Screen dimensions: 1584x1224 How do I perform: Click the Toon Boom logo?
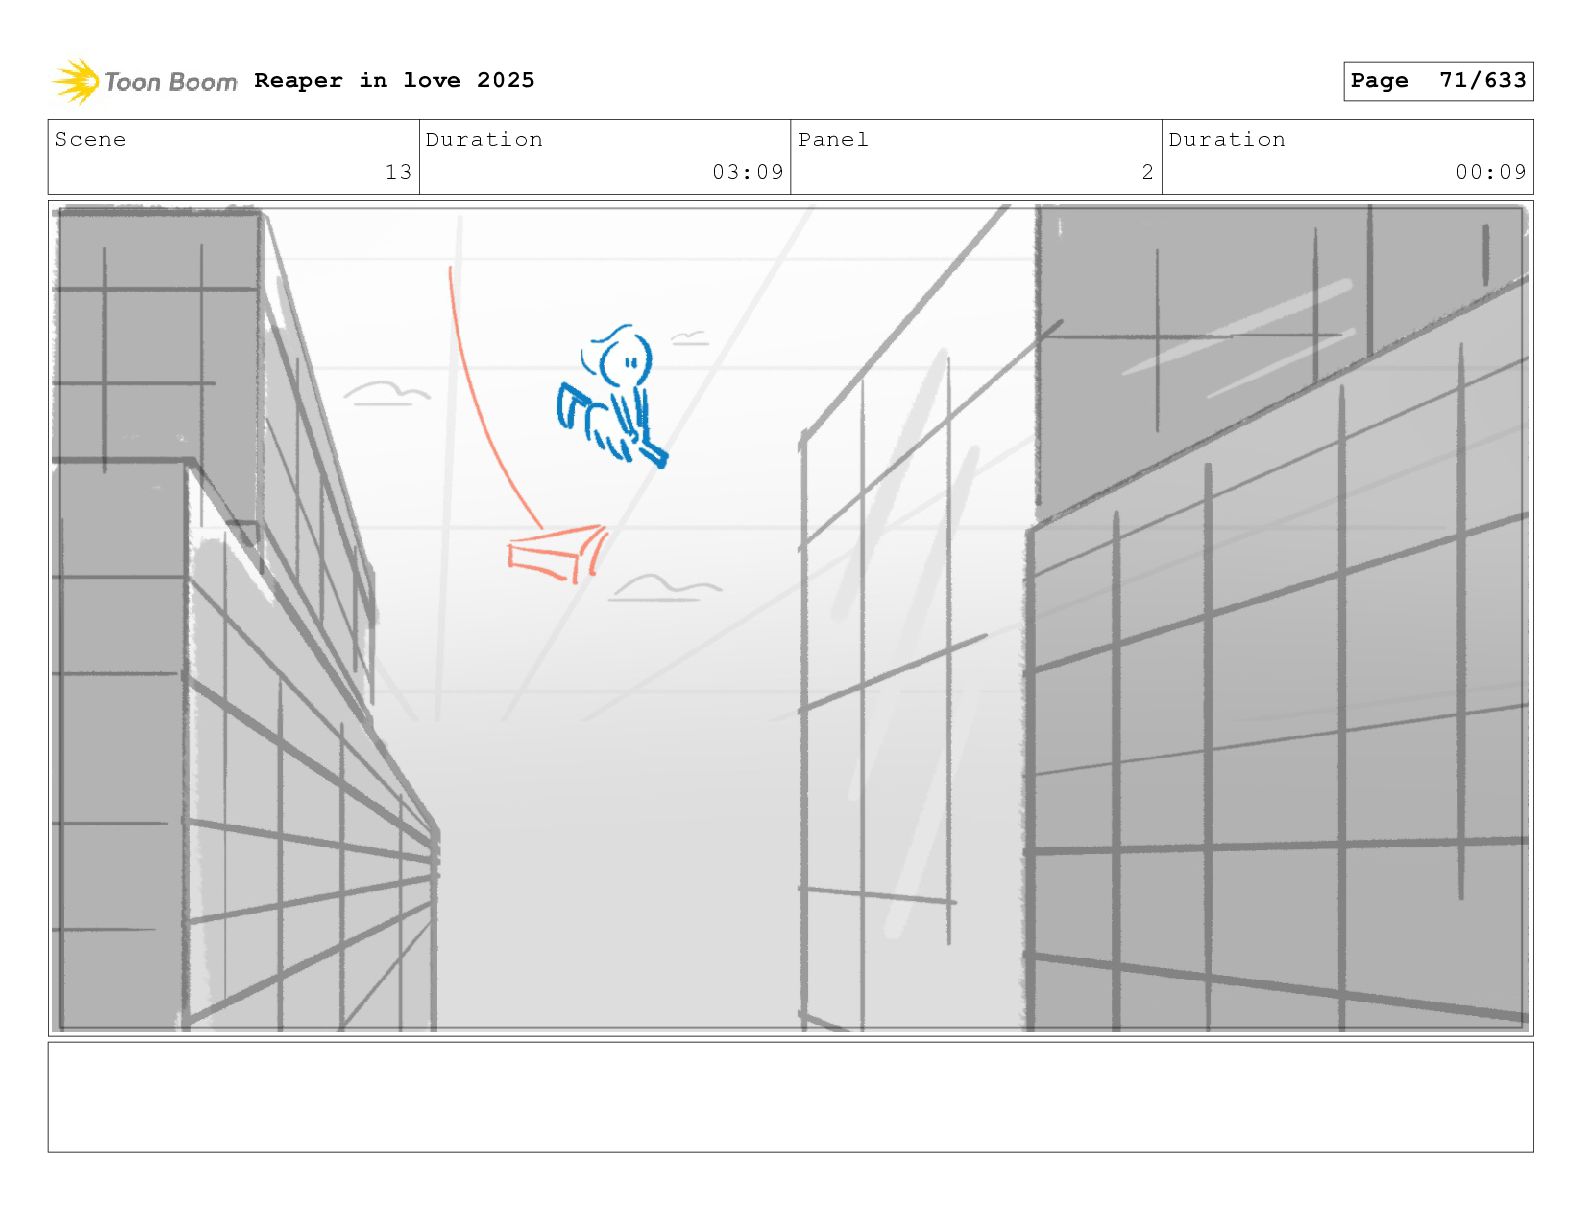click(145, 81)
